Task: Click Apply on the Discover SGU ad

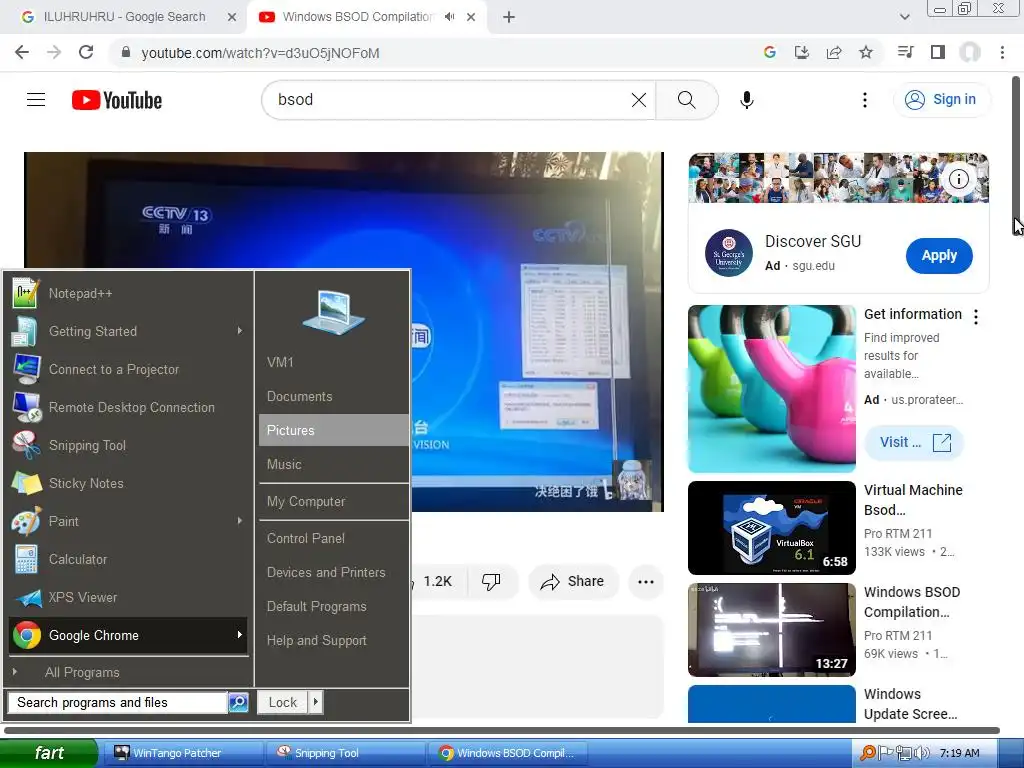Action: [x=939, y=255]
